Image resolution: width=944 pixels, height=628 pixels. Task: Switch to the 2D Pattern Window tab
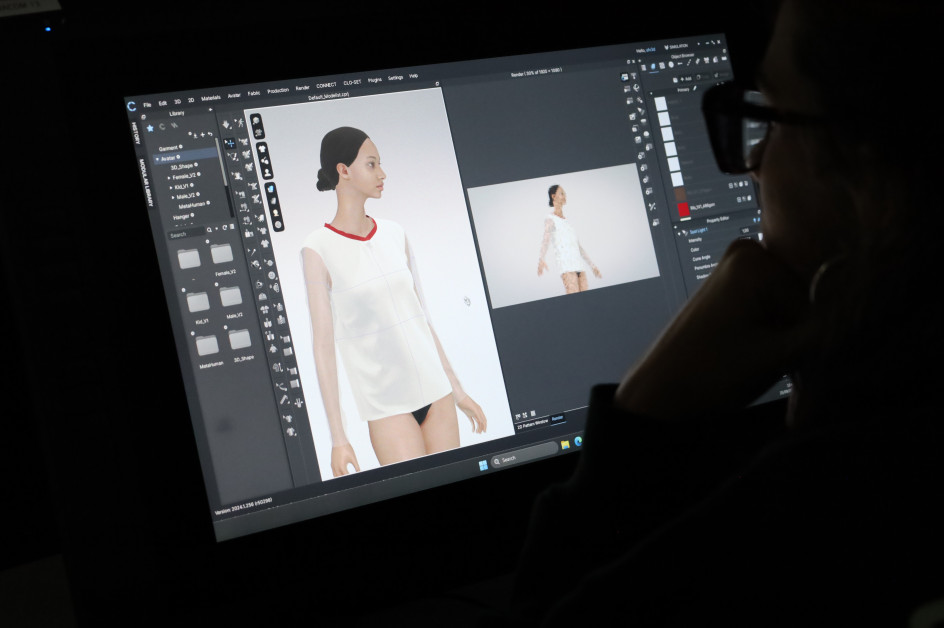tap(531, 426)
